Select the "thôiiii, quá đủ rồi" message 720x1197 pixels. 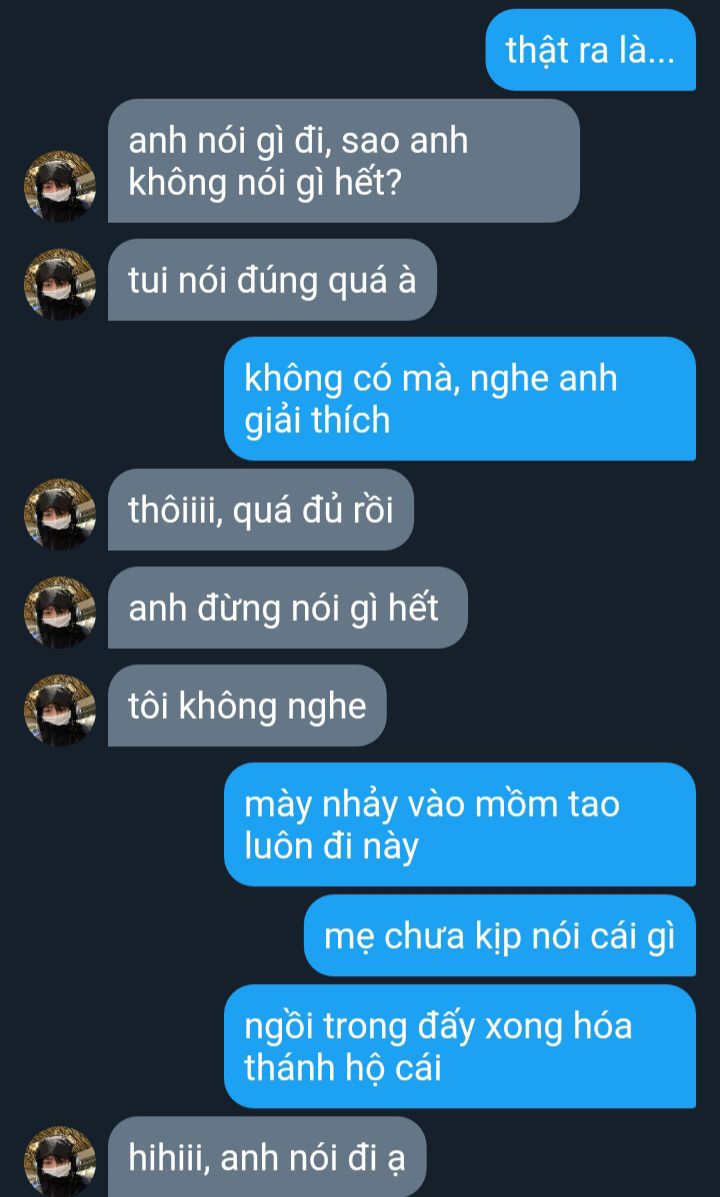tap(260, 509)
